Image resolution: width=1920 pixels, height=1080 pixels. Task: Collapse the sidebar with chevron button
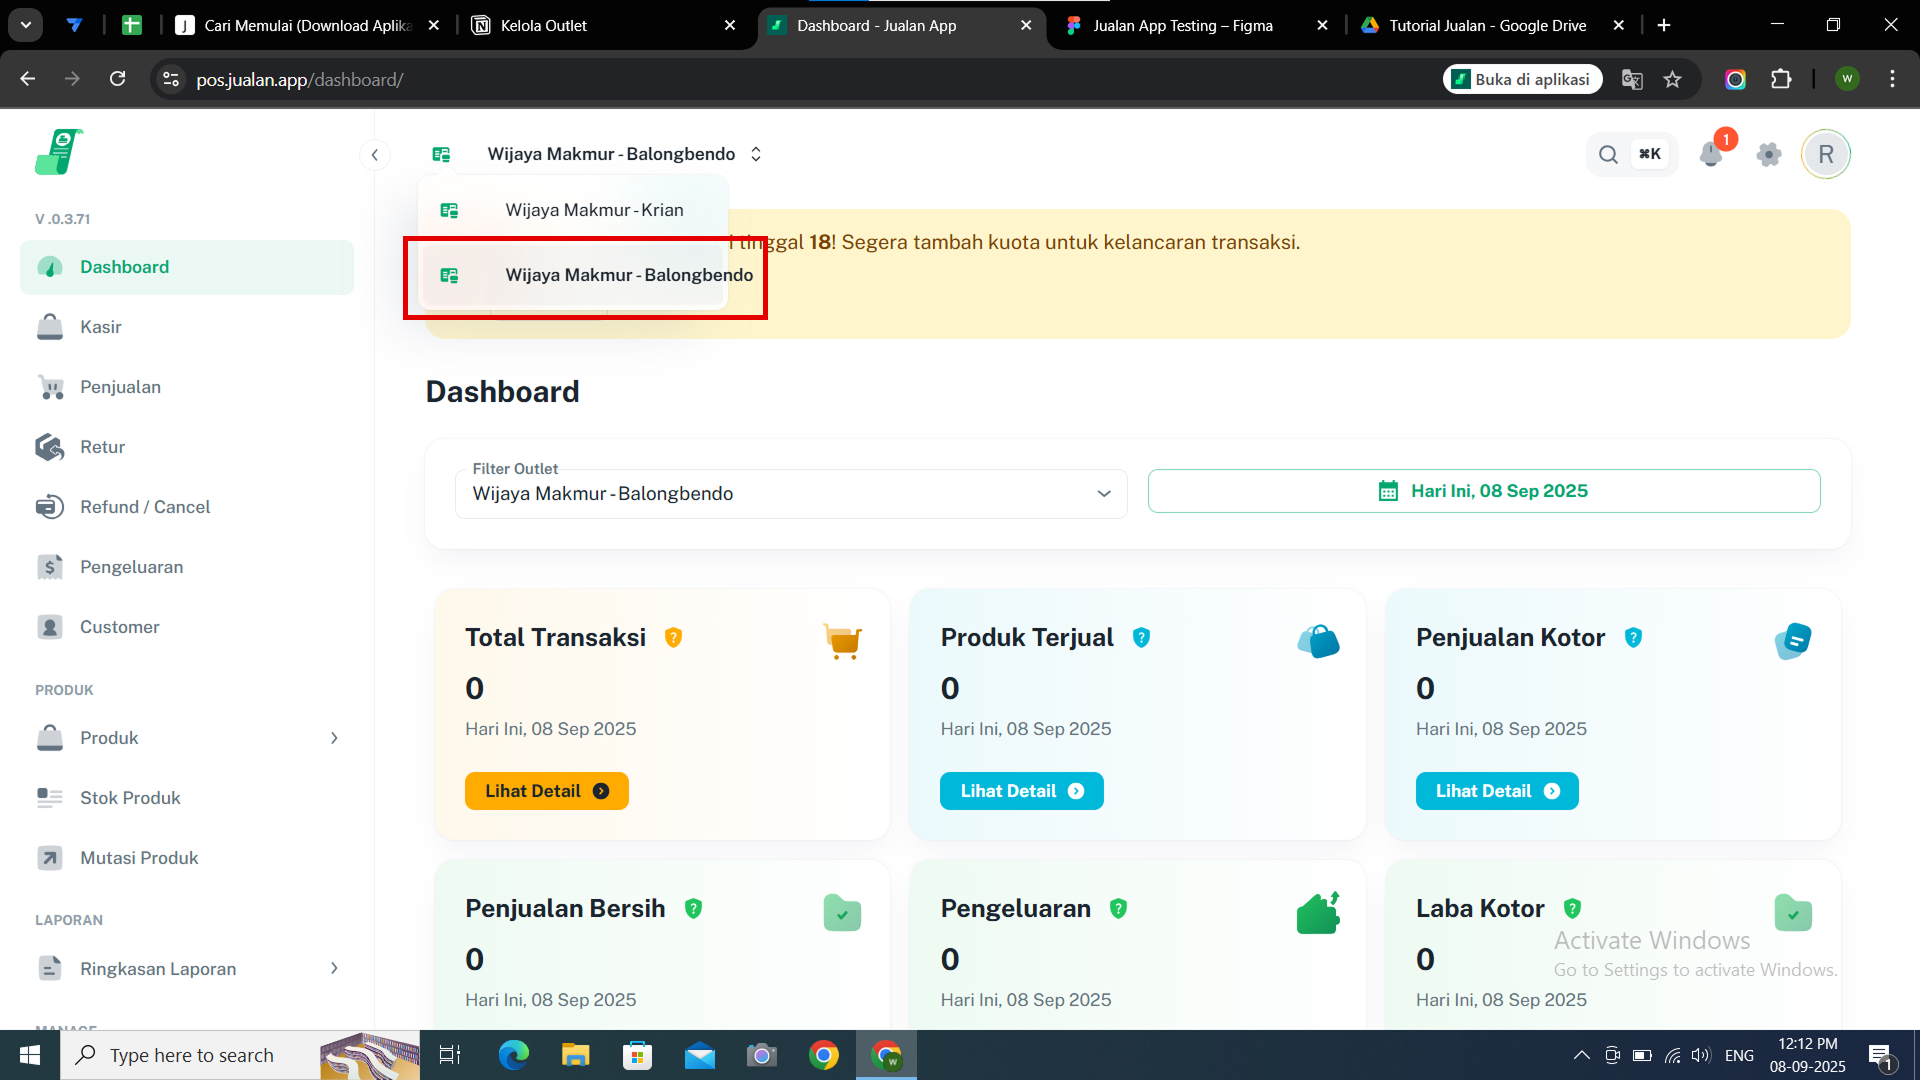[x=374, y=154]
